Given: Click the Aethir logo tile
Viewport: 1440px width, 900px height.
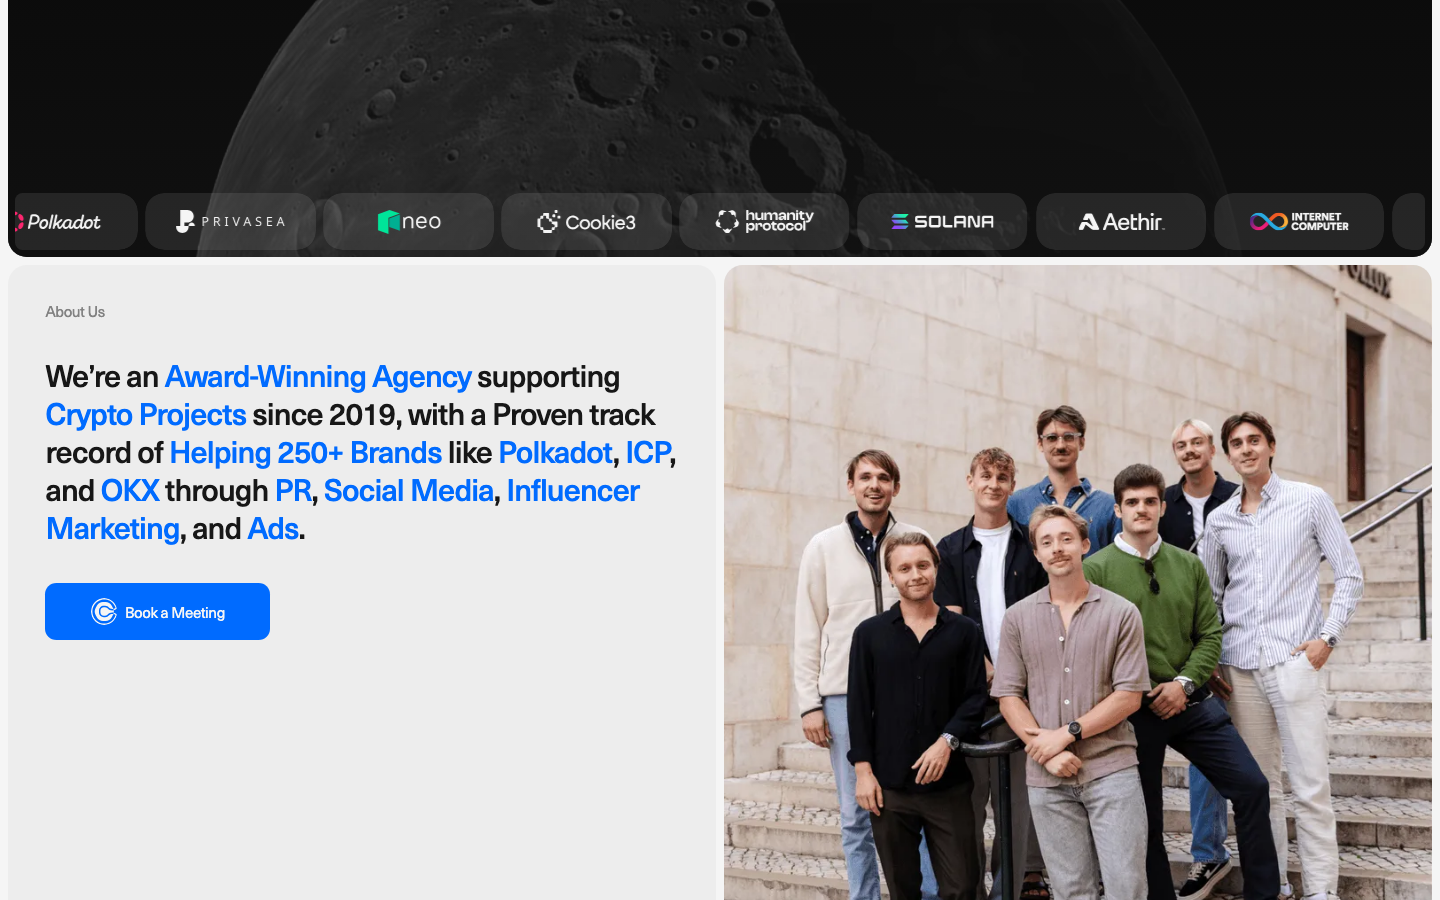Looking at the screenshot, I should [1121, 221].
